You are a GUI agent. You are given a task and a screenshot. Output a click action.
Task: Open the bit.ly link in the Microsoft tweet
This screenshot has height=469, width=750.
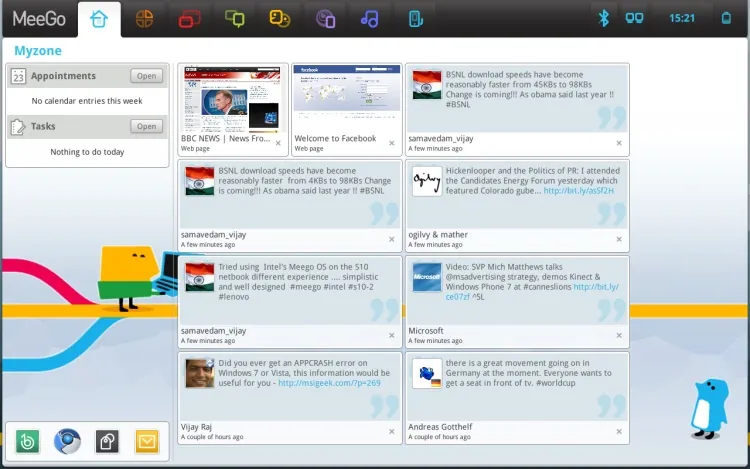click(596, 287)
